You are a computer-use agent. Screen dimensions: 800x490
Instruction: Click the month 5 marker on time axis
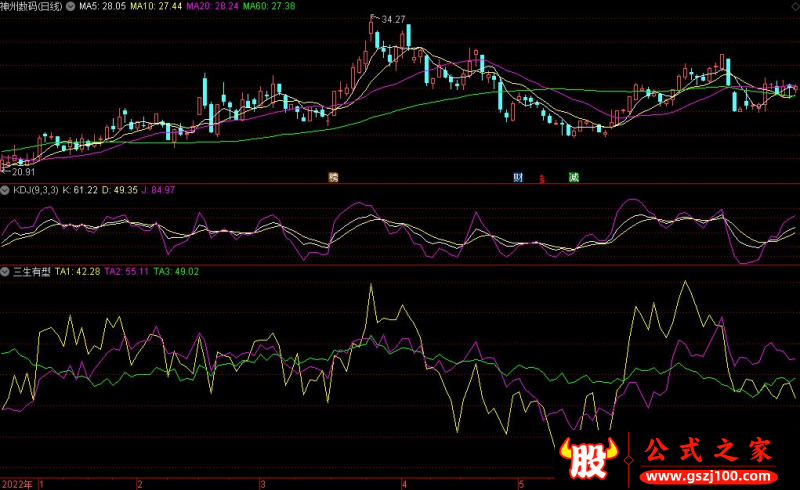coord(521,484)
